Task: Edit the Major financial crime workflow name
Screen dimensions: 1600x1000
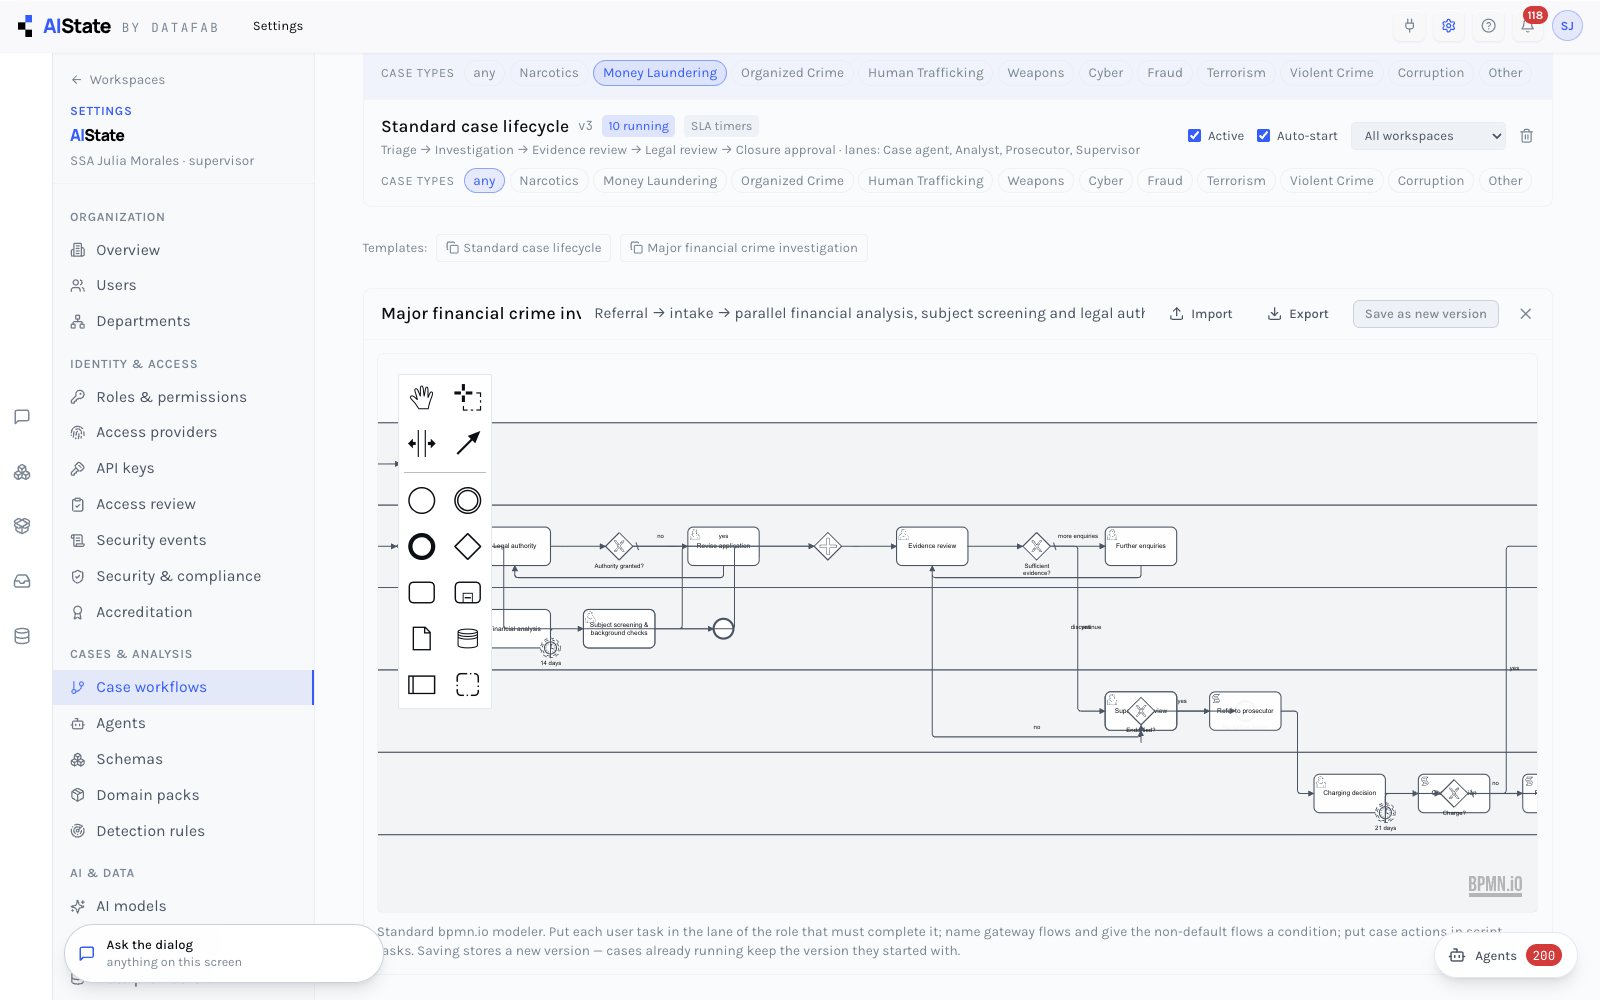Action: pos(481,314)
